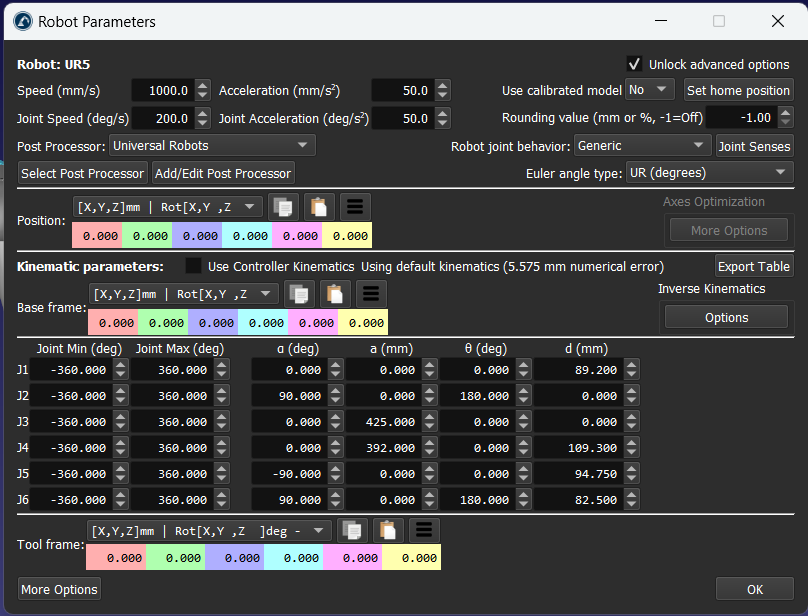Increase the Speed (mm/s) stepper value
Viewport: 808px width, 616px height.
pyautogui.click(x=203, y=85)
